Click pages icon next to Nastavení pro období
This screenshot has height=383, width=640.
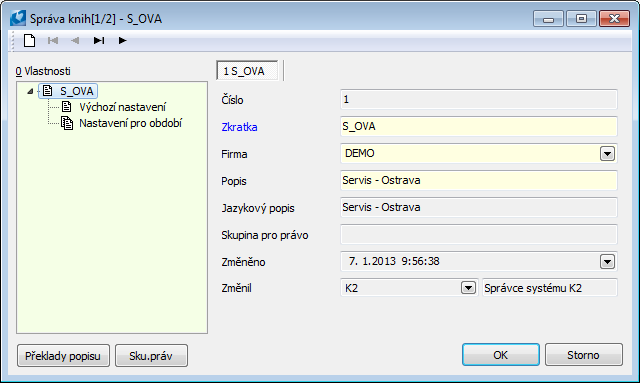(67, 123)
